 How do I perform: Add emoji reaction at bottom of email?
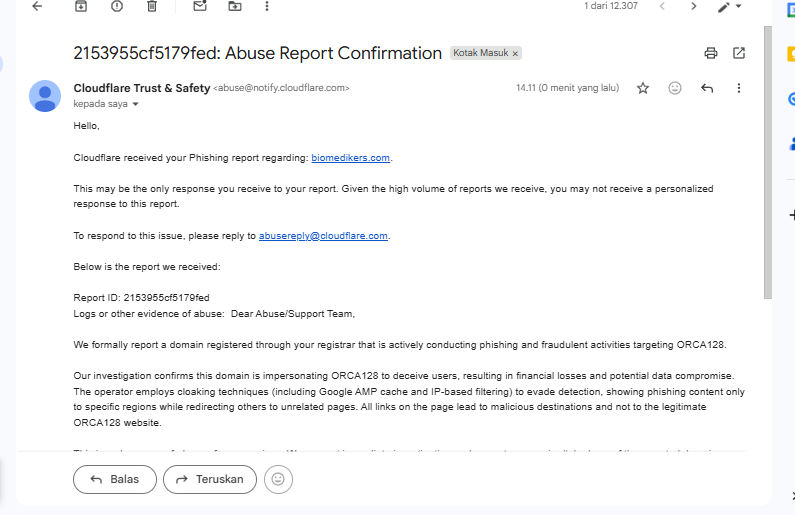click(278, 479)
